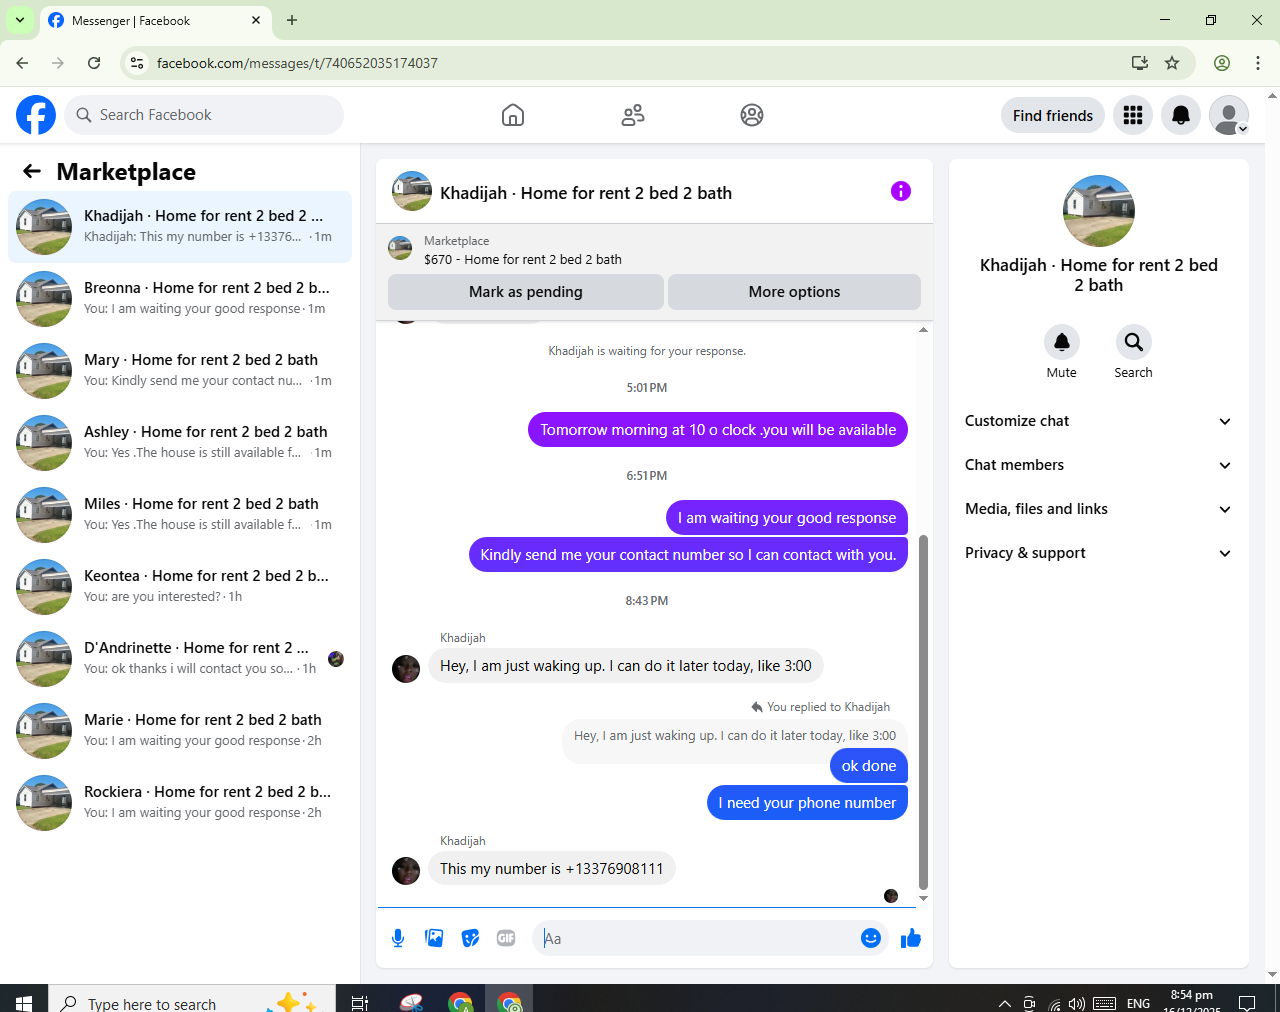Image resolution: width=1280 pixels, height=1012 pixels.
Task: Open the $670 Marketplace listing link
Action: 523,259
